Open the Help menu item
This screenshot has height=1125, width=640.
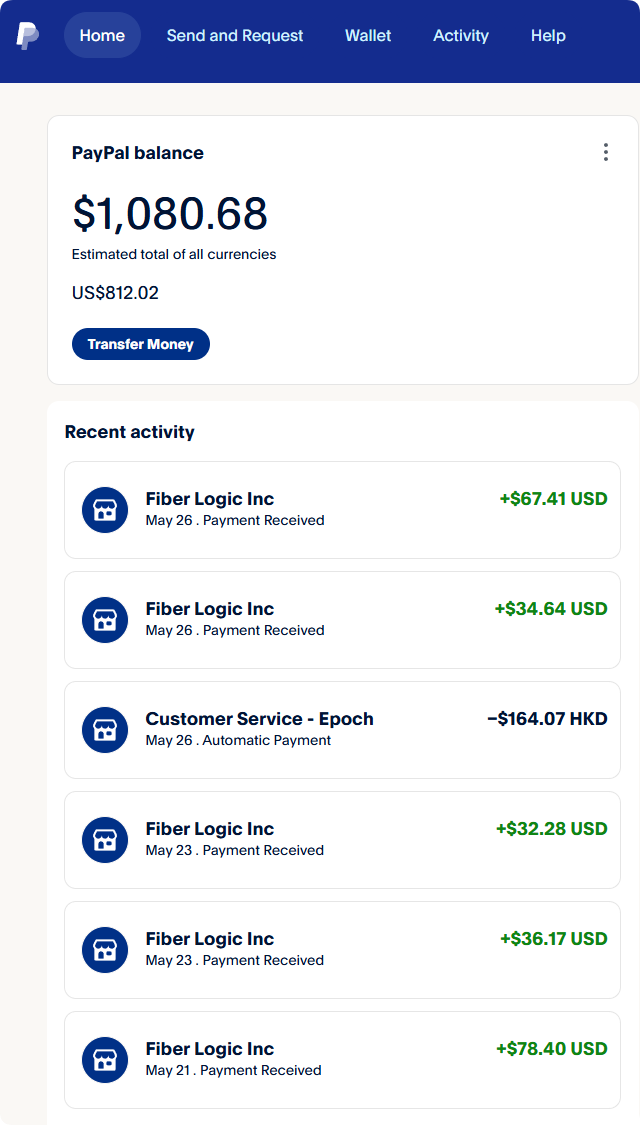[548, 35]
